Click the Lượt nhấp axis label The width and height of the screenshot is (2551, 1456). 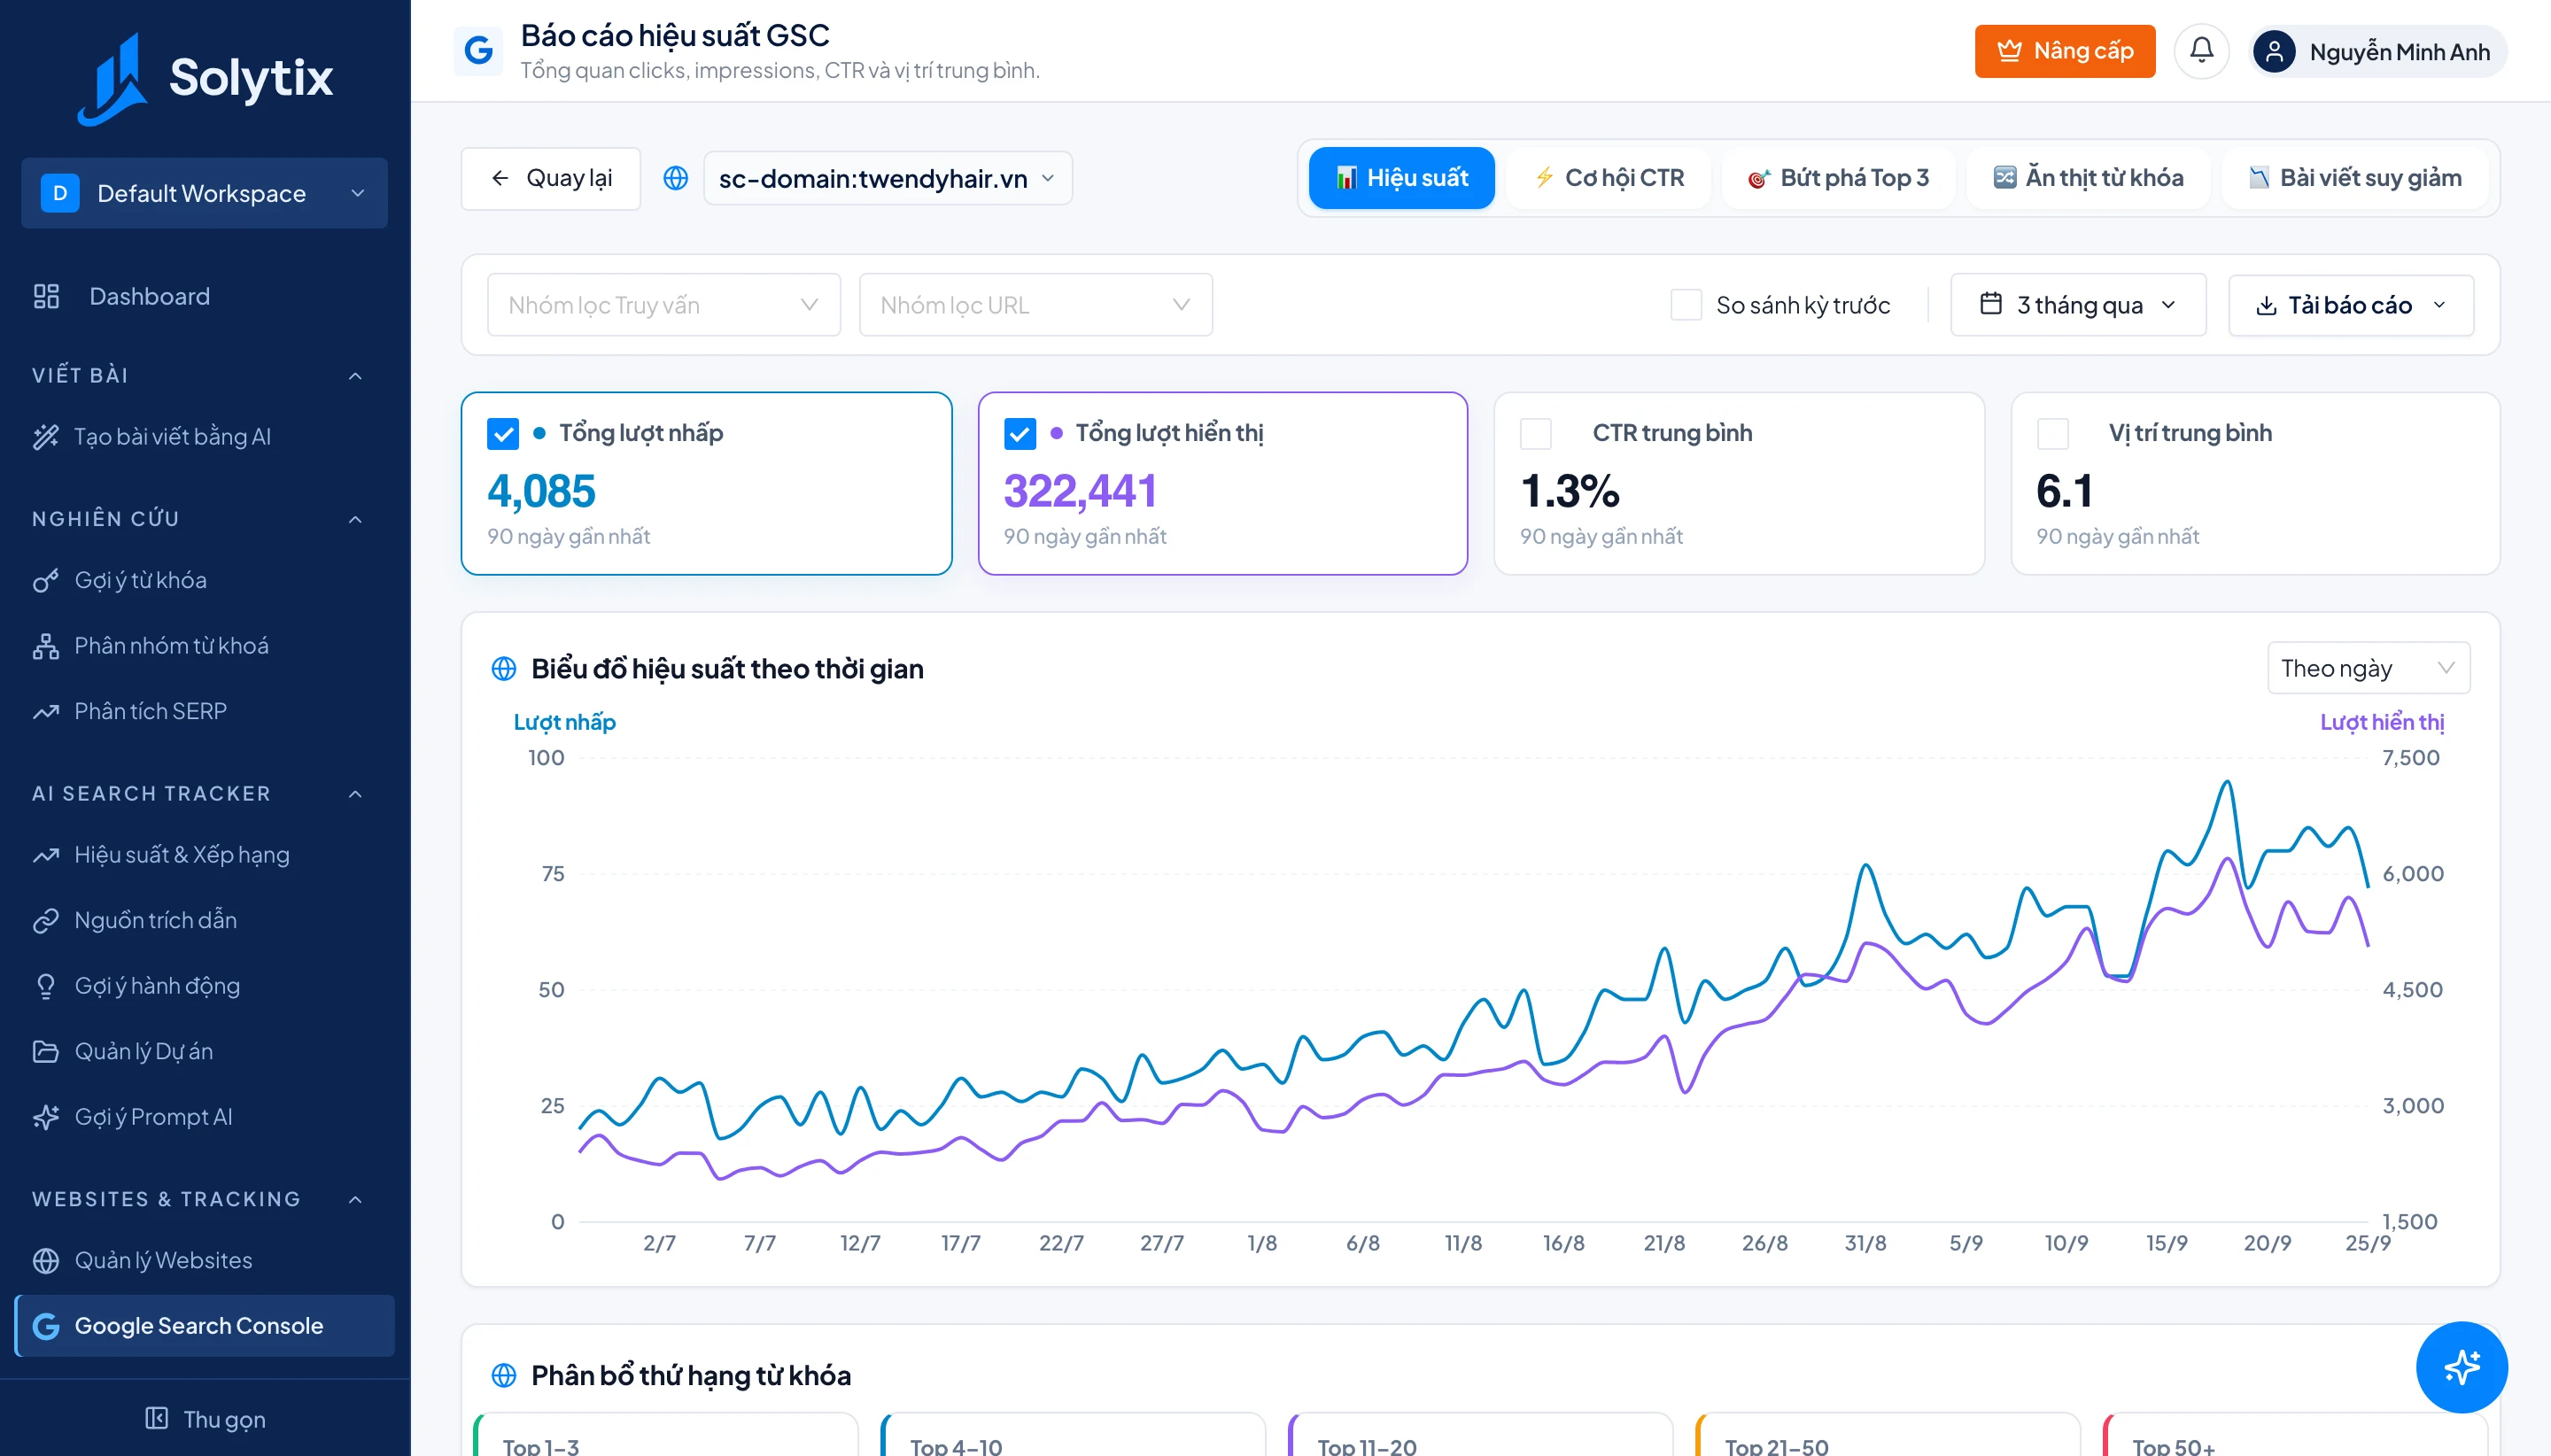click(564, 722)
